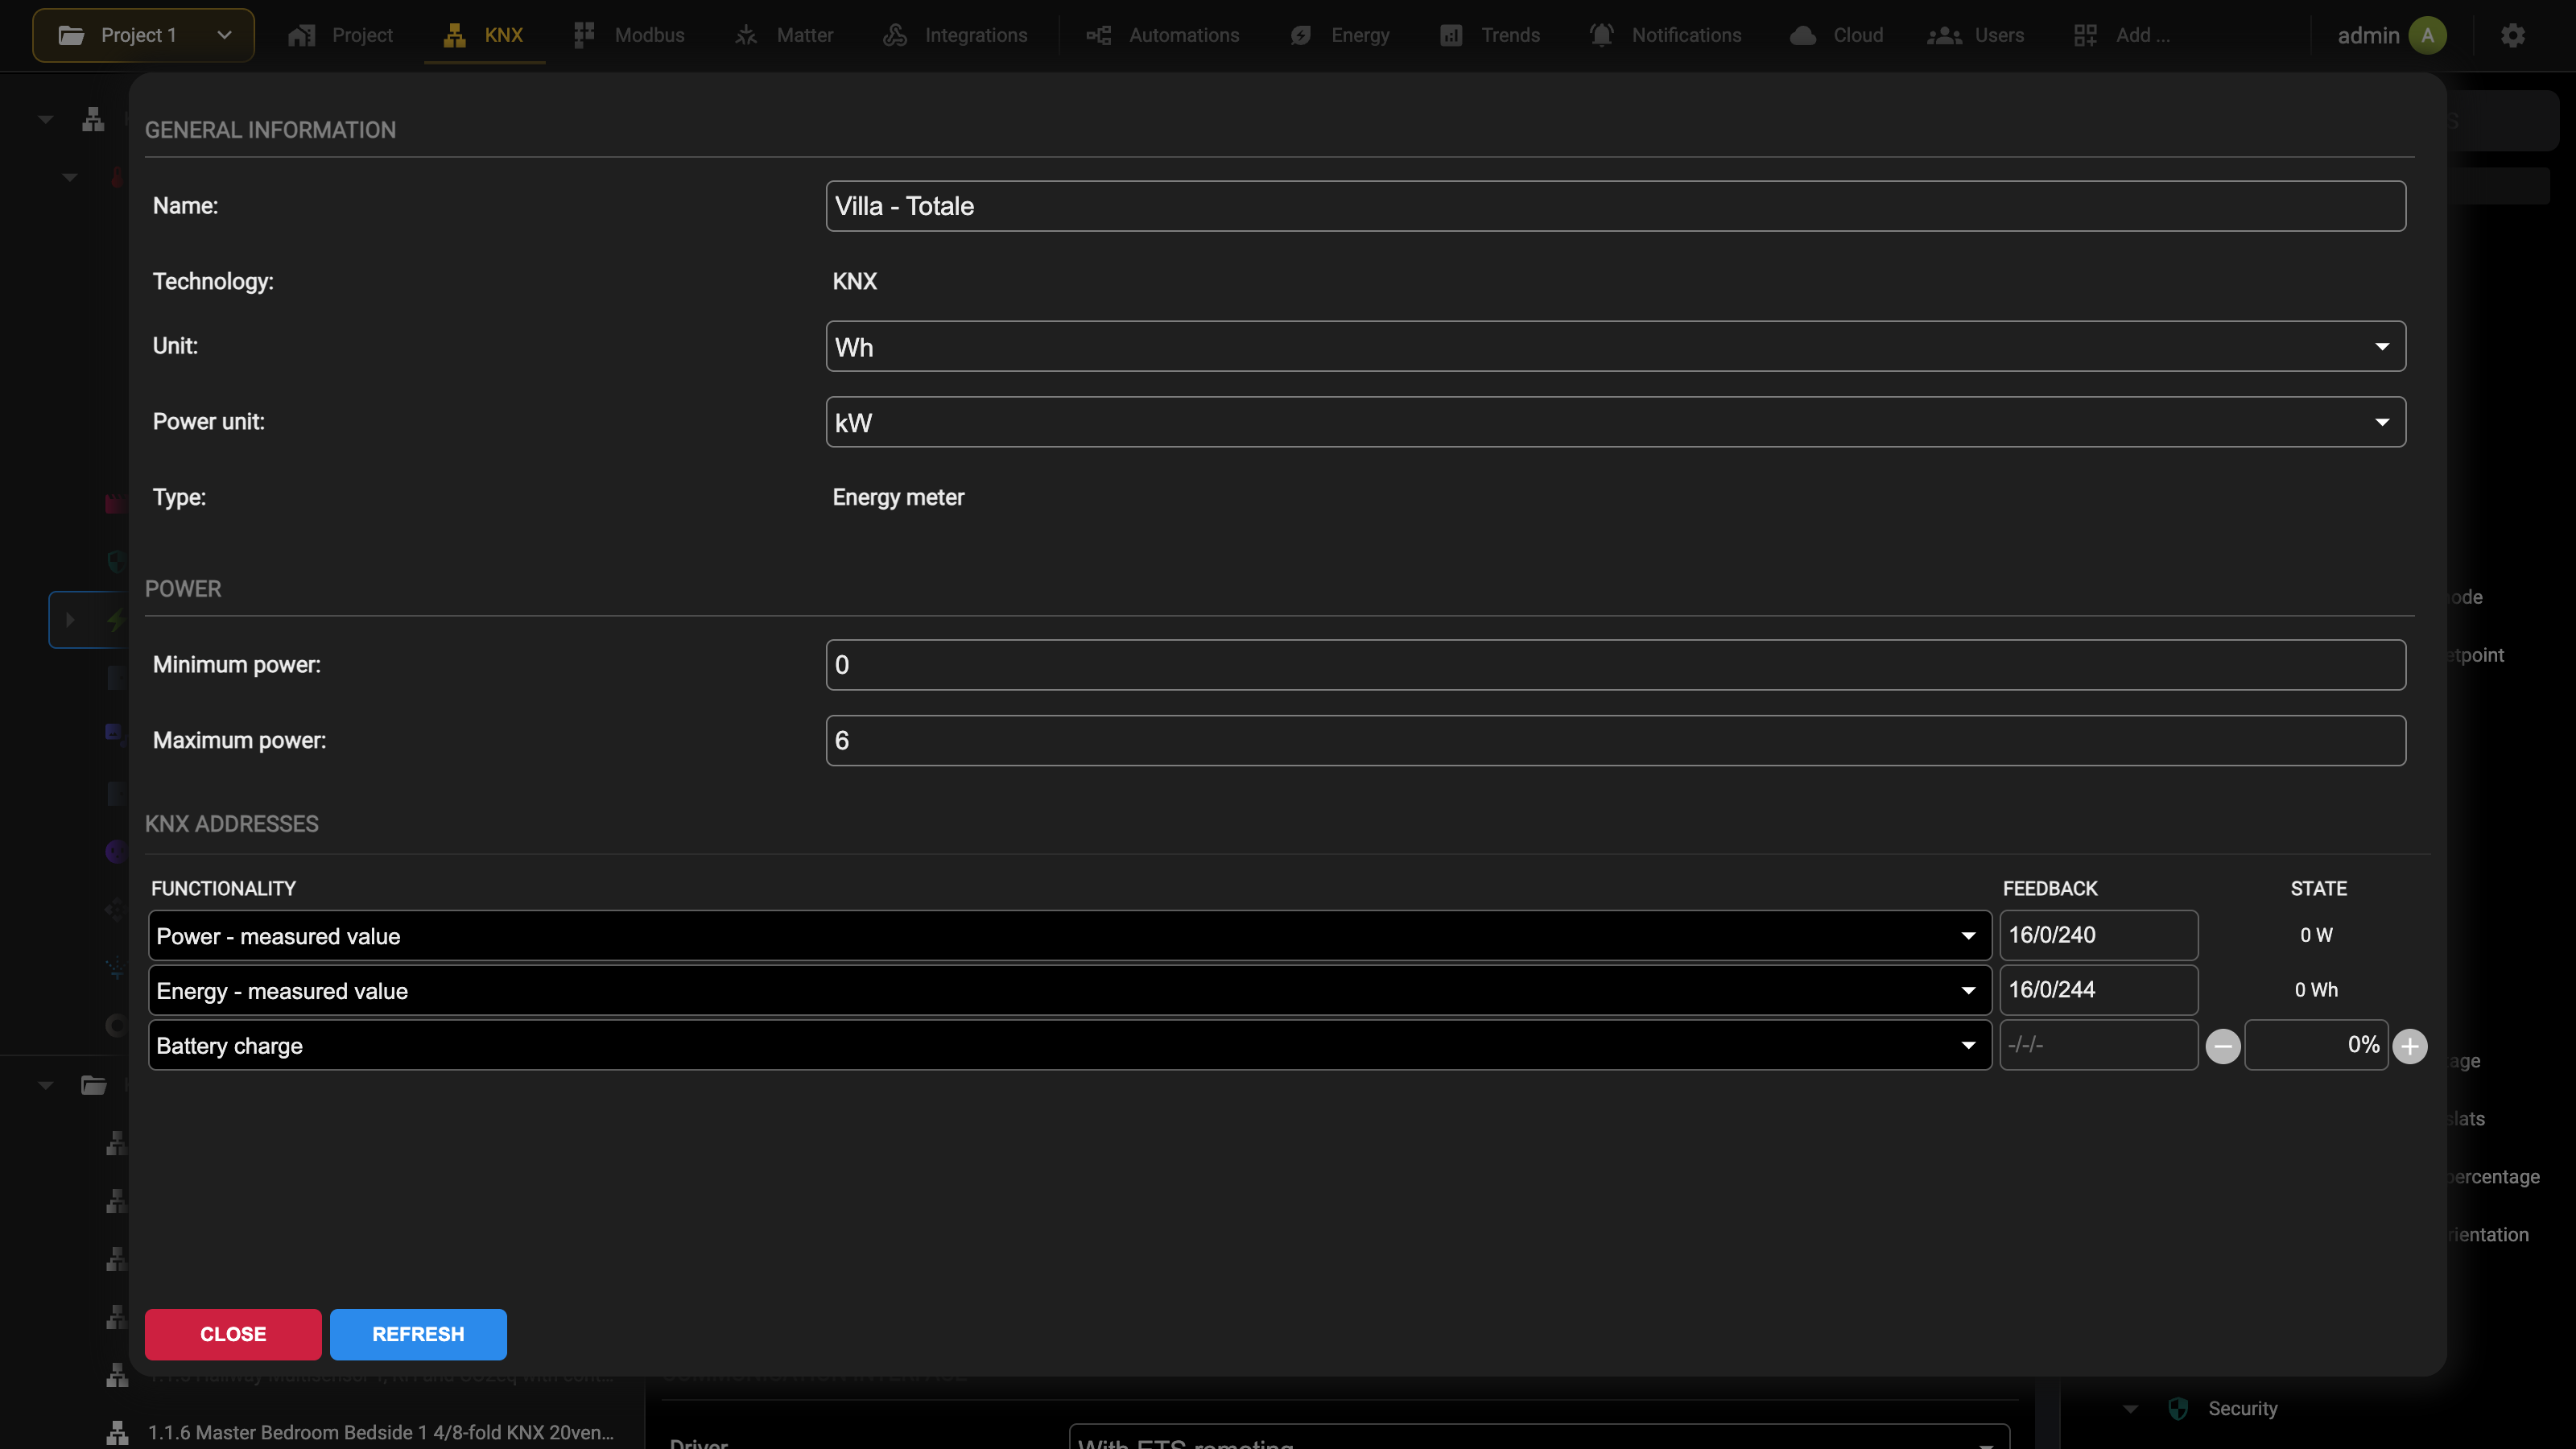
Task: Click the Trends chart icon
Action: pyautogui.click(x=1450, y=35)
